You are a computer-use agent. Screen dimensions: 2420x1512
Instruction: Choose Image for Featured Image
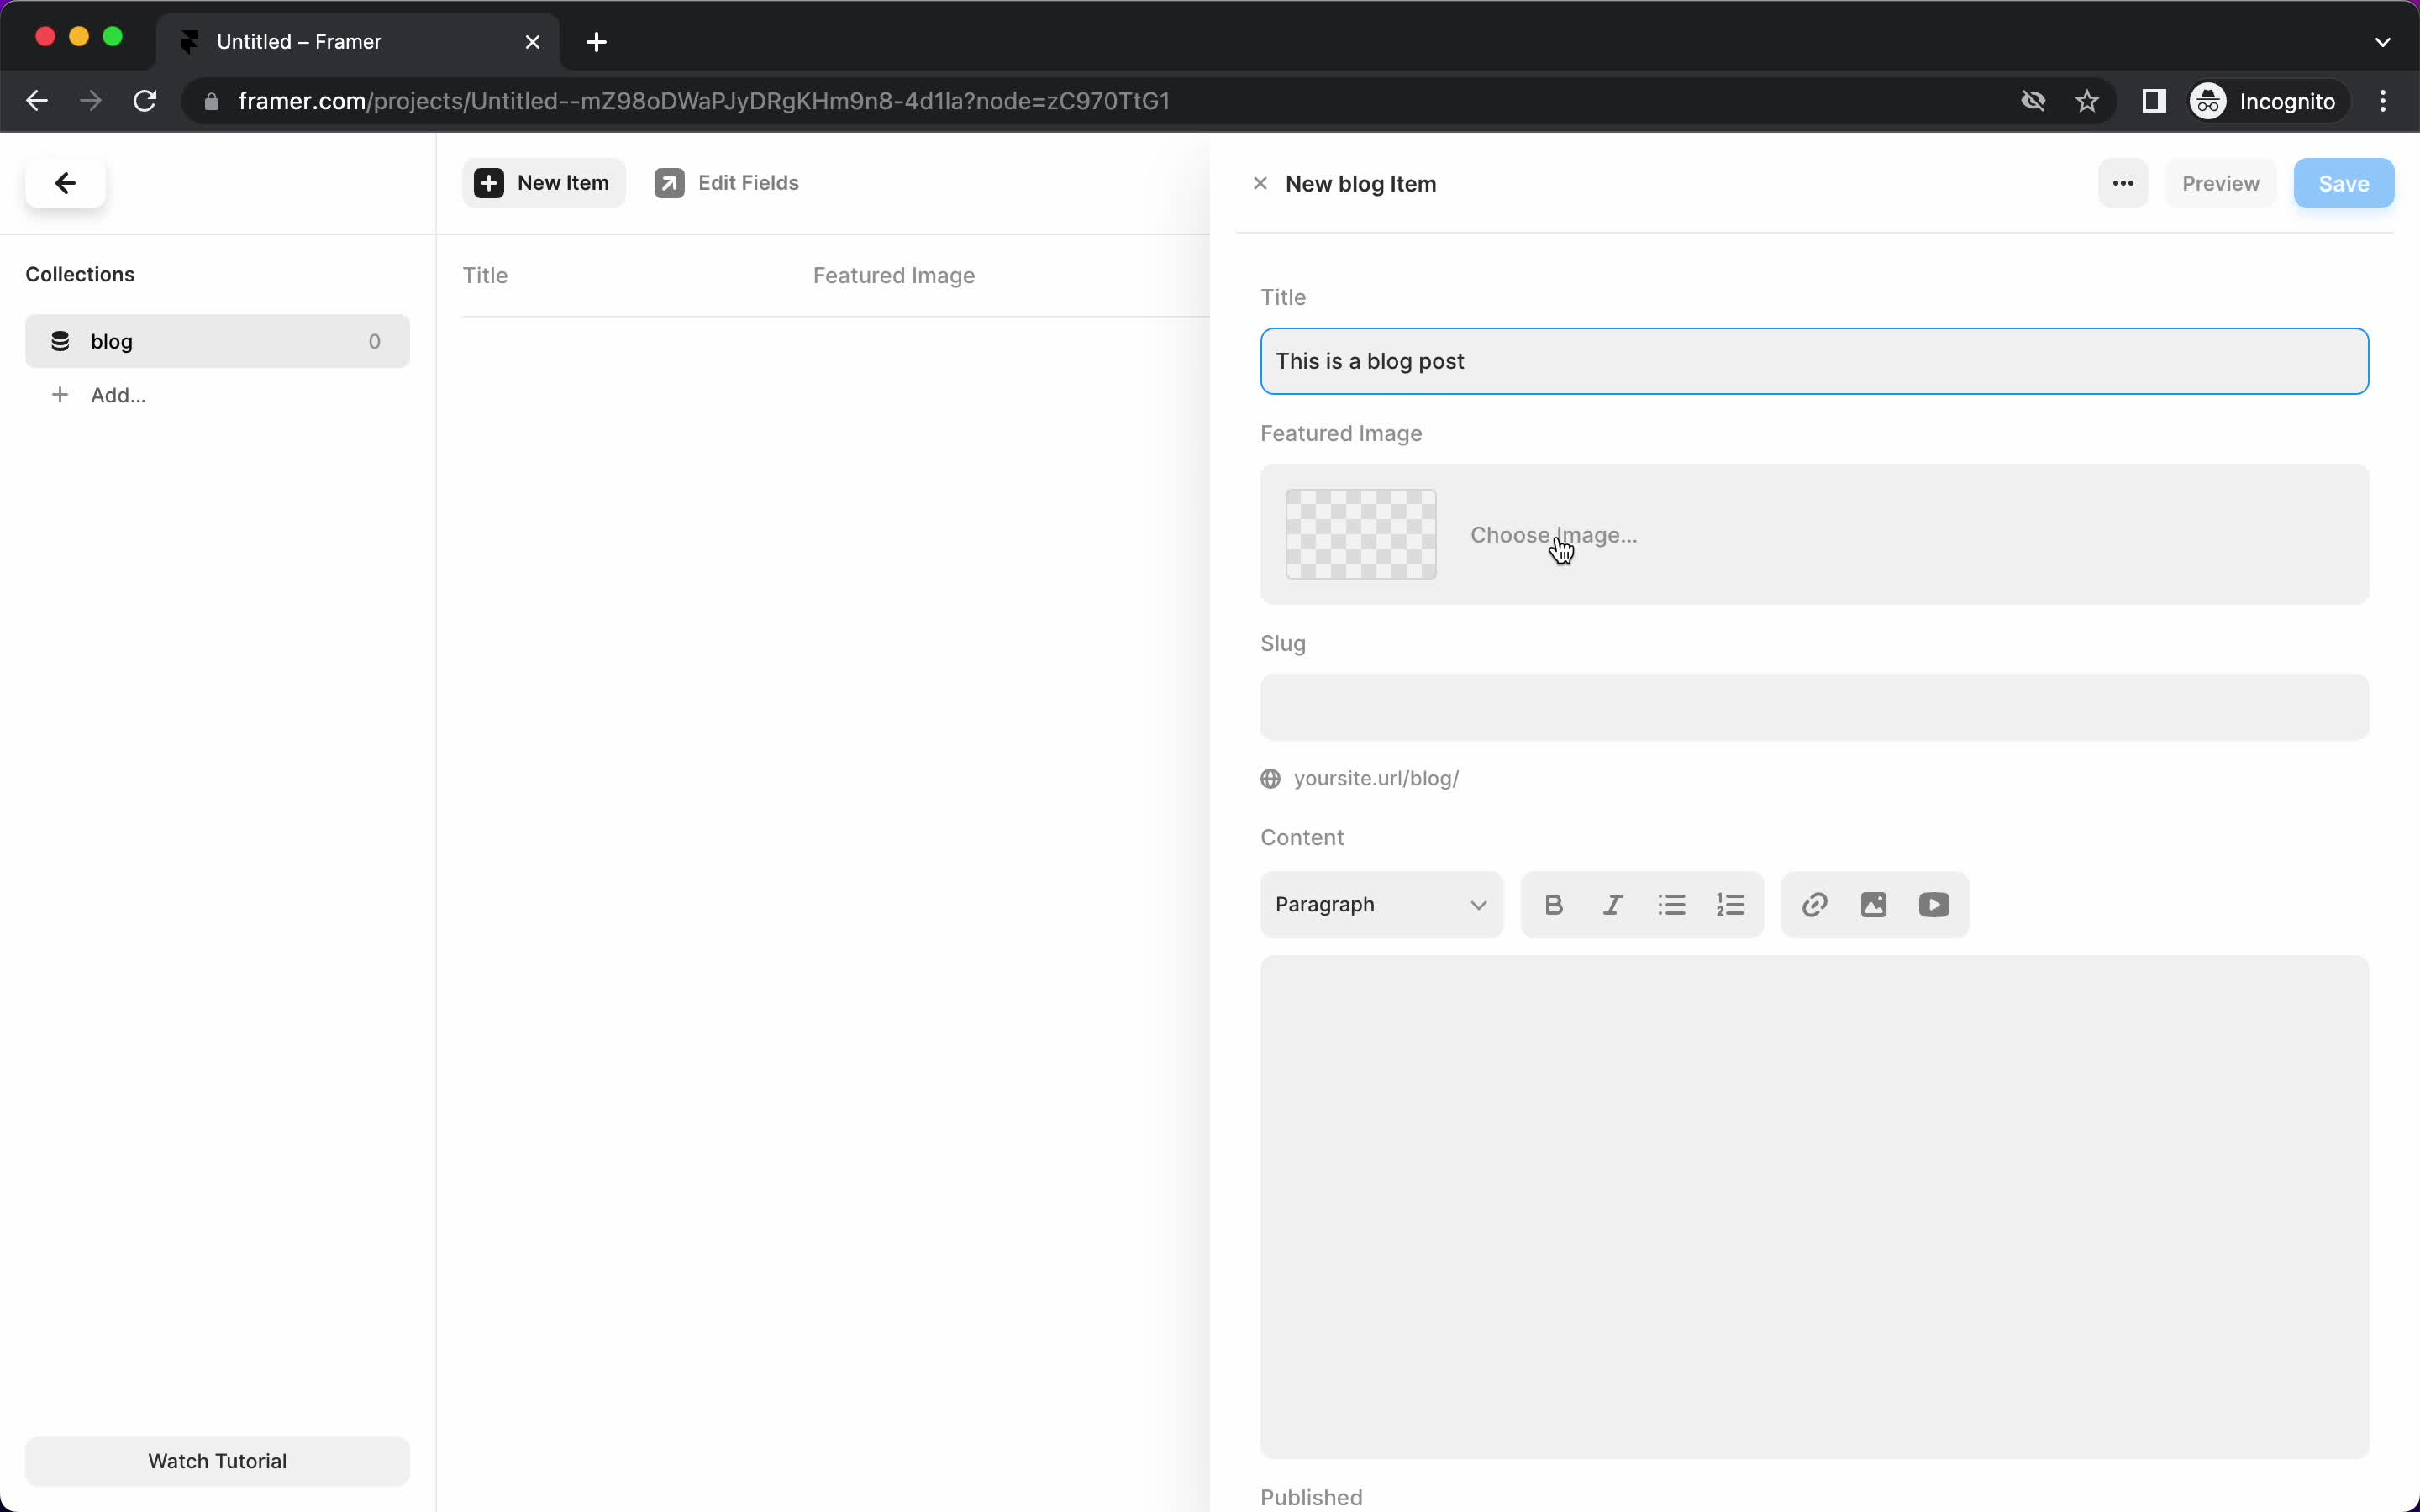[x=1553, y=535]
